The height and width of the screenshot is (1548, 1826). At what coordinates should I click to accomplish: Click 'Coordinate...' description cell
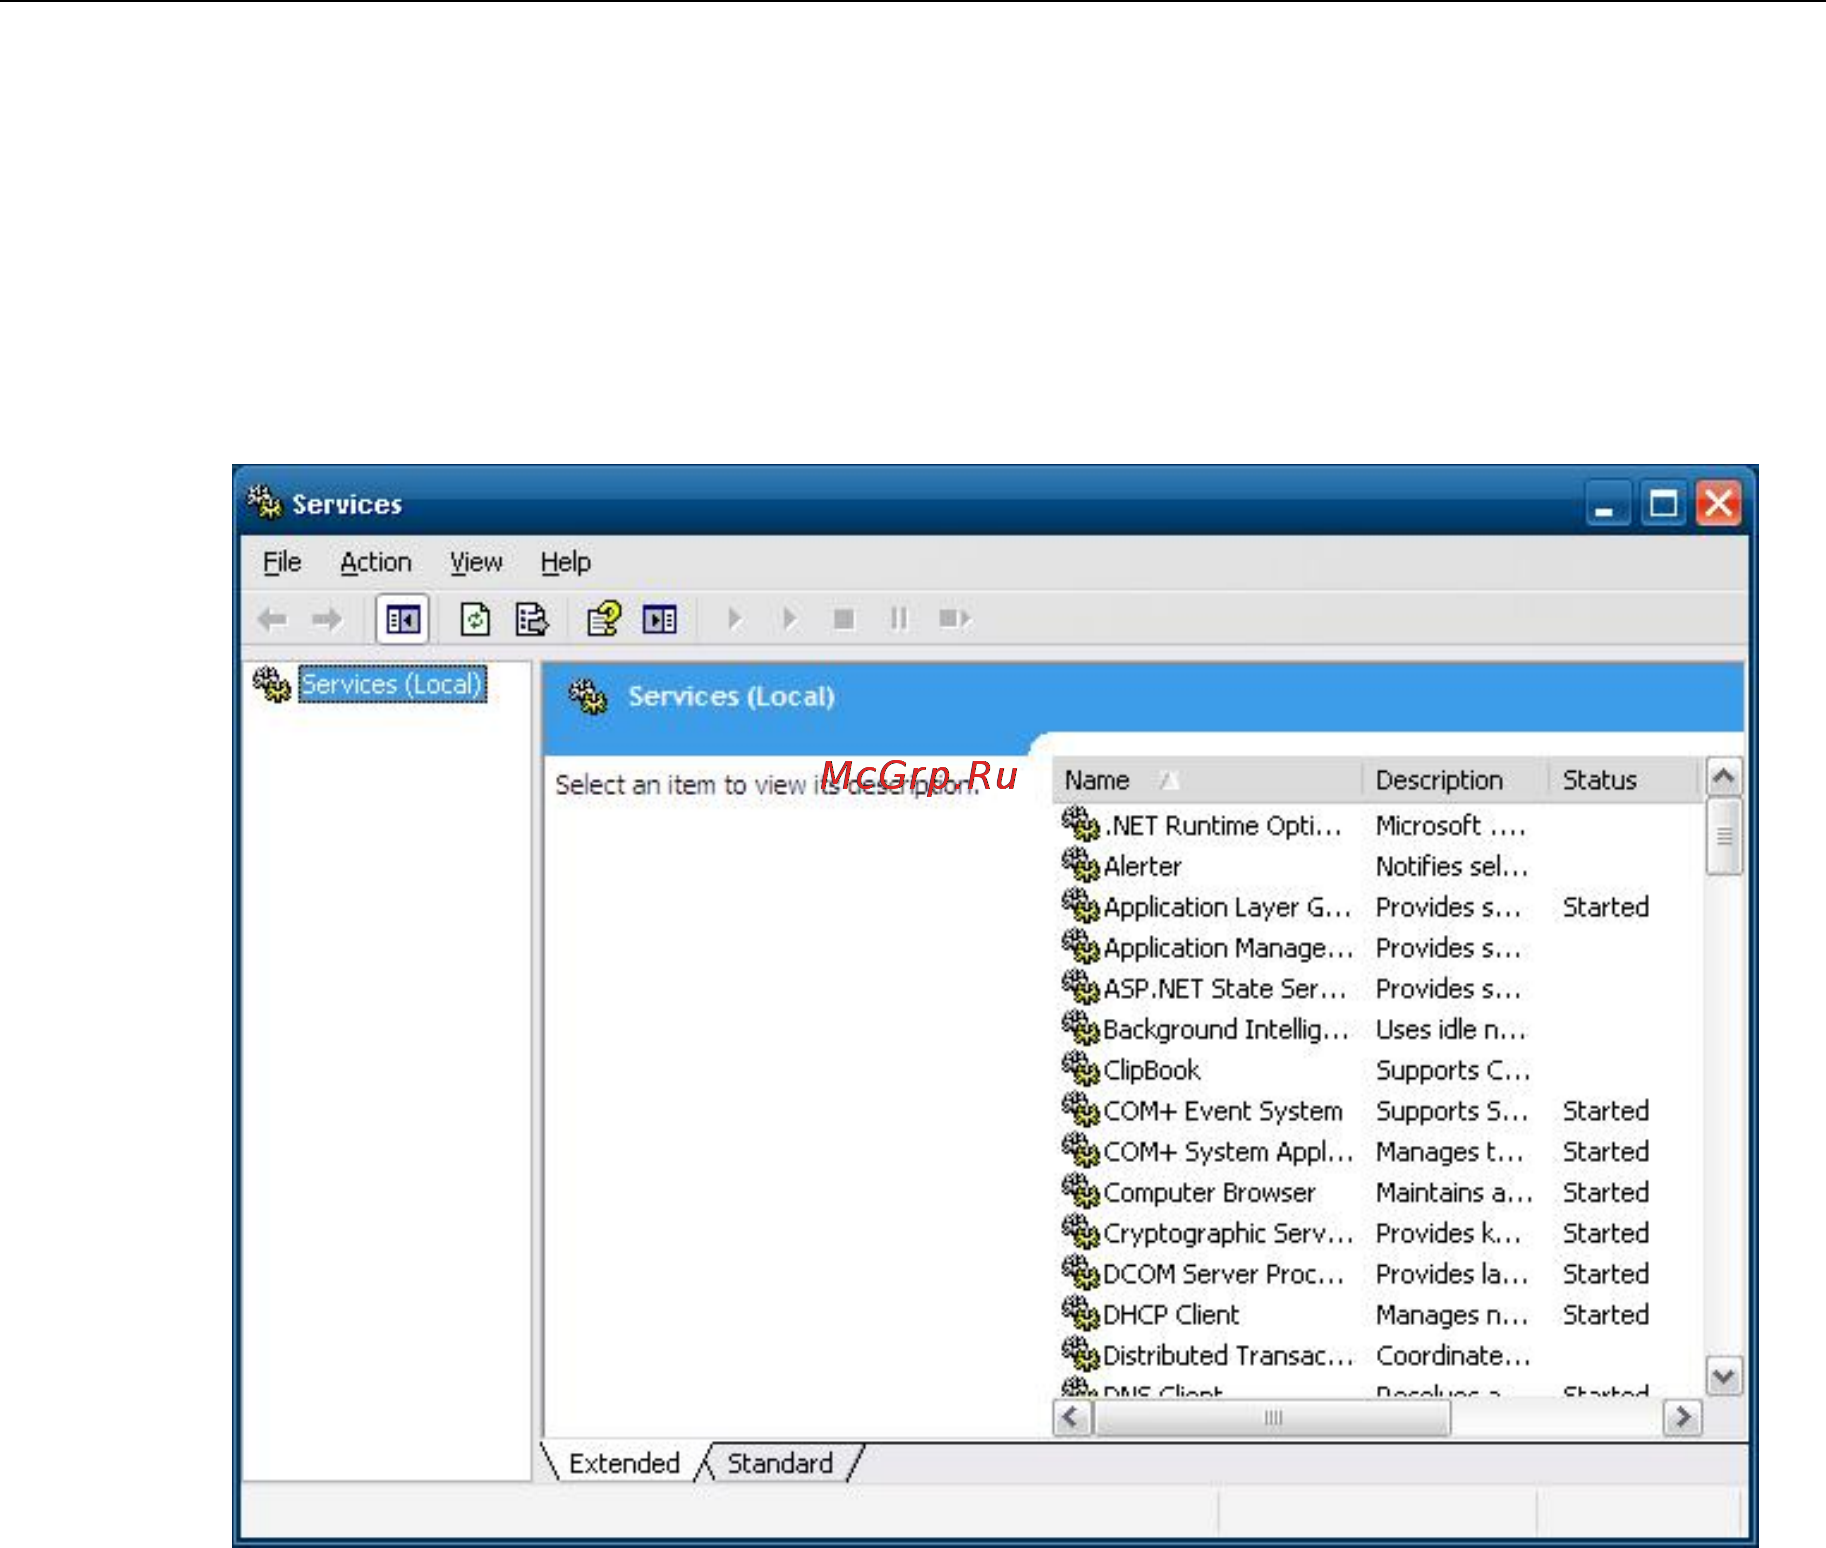[1453, 1355]
